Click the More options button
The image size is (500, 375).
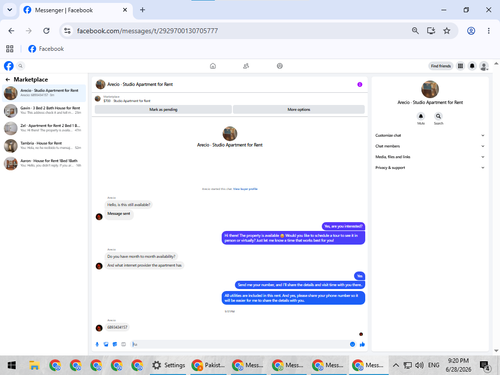click(x=299, y=109)
